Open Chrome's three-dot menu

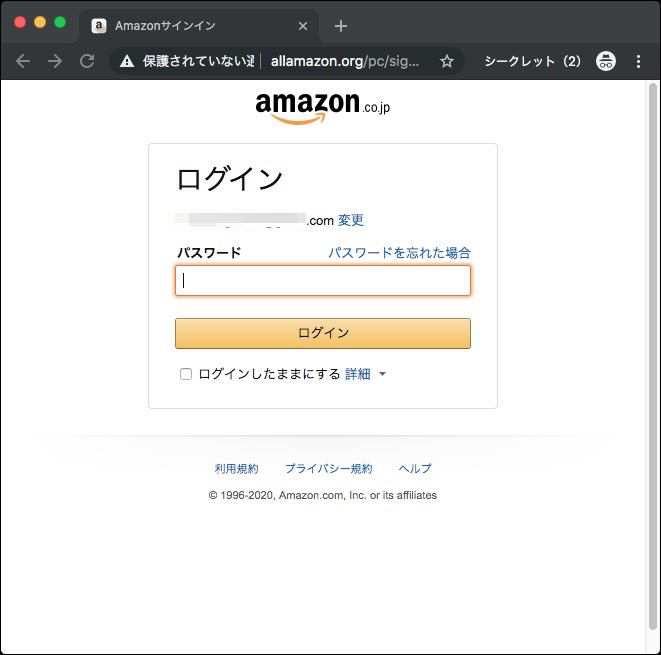(x=639, y=61)
